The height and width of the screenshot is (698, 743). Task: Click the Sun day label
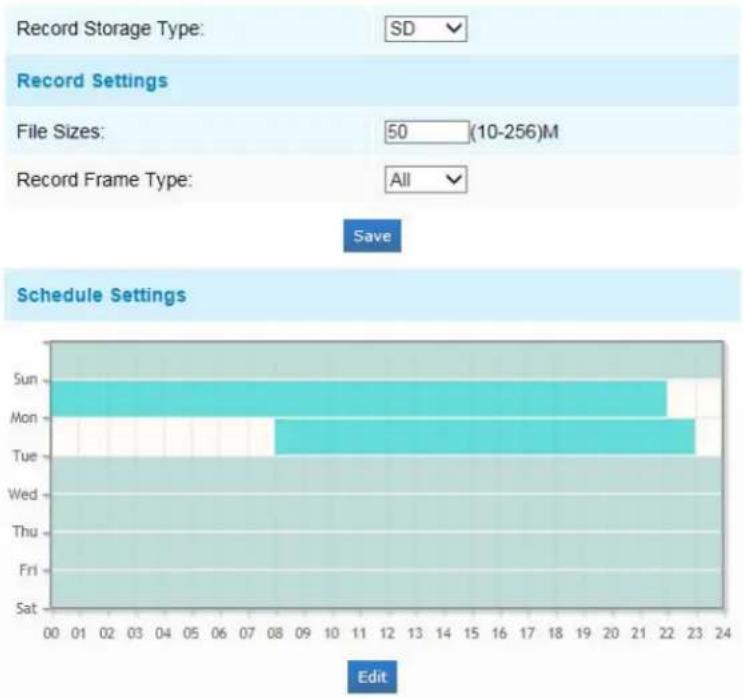pyautogui.click(x=25, y=379)
